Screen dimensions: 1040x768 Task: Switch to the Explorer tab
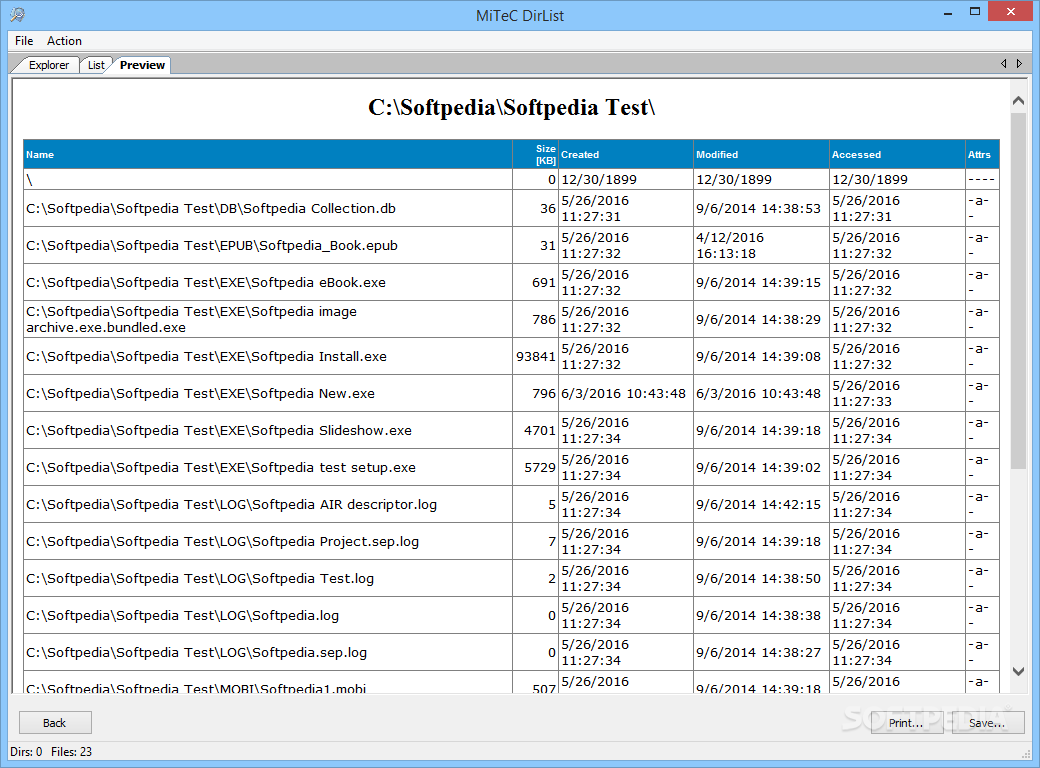(48, 65)
